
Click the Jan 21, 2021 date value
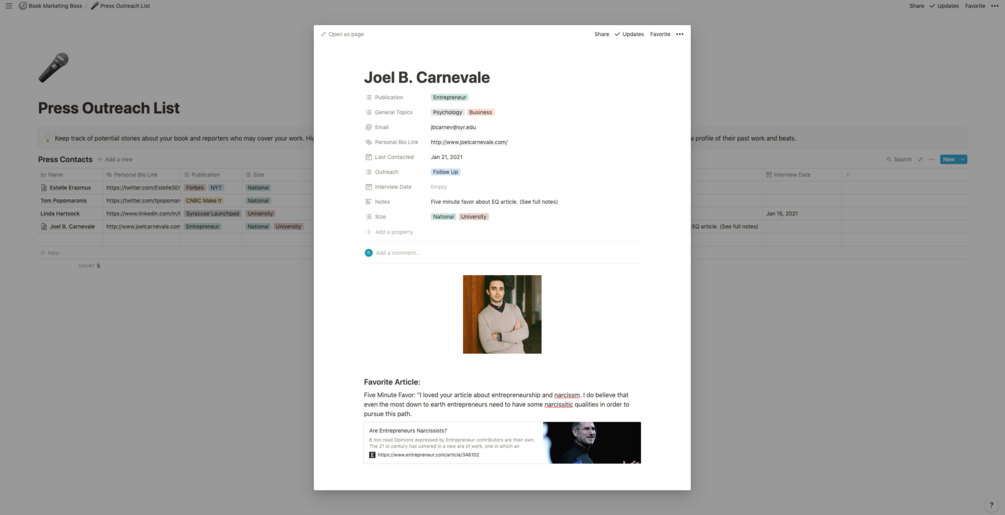pos(446,157)
